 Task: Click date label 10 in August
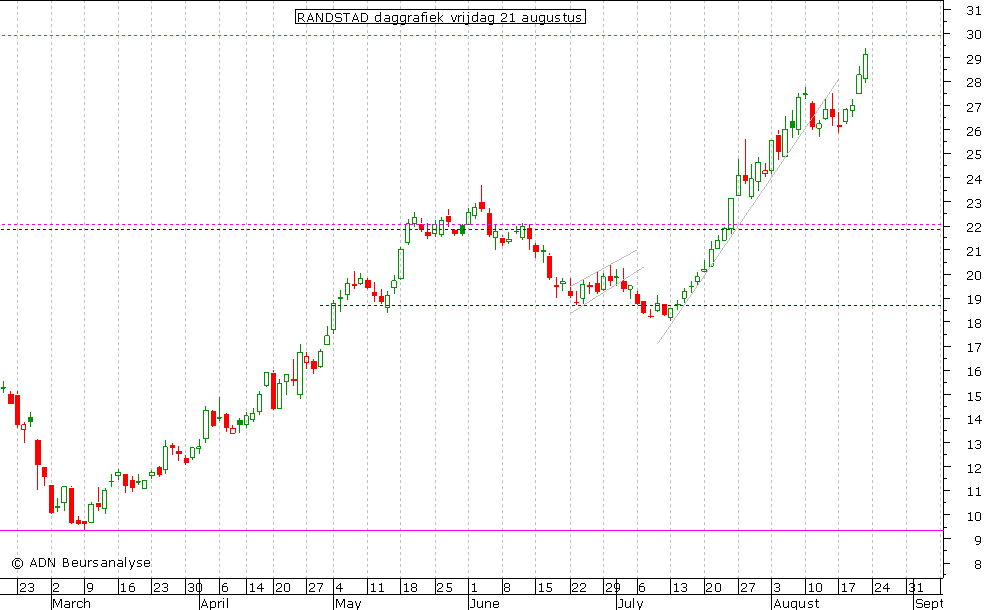pos(815,587)
